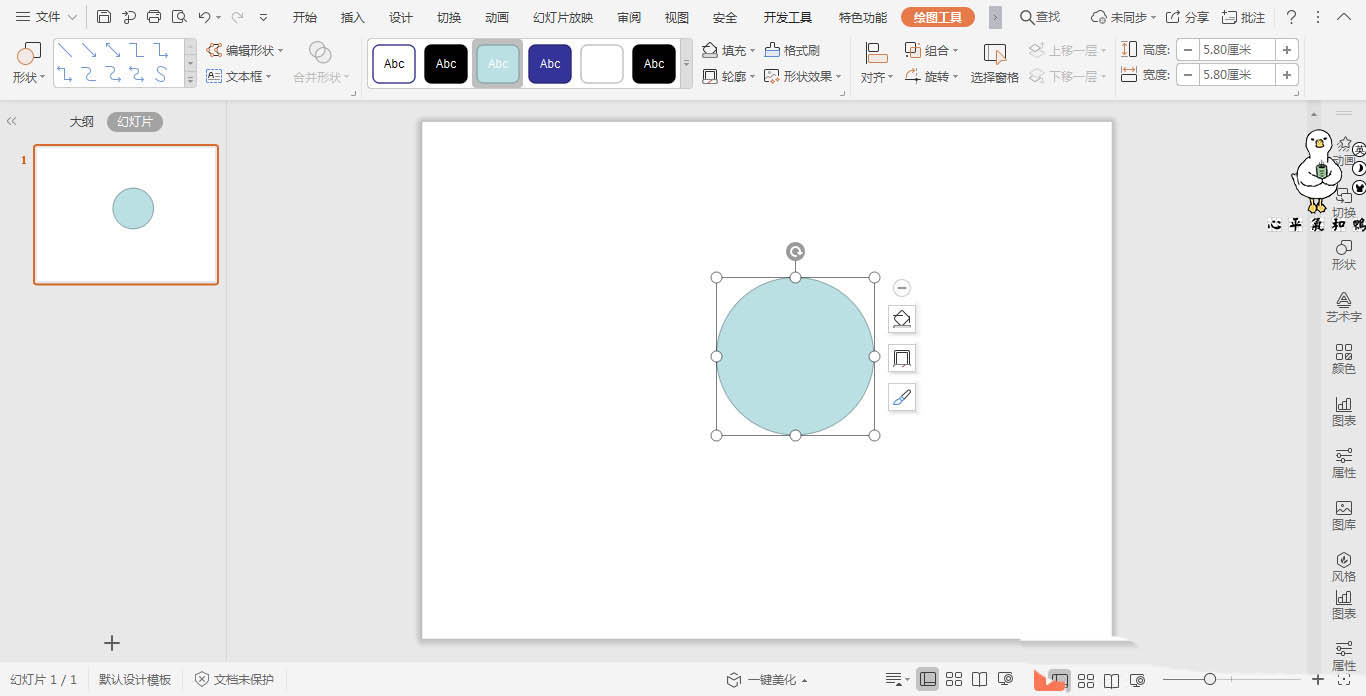This screenshot has width=1366, height=696.
Task: Click the print icon in quick access toolbar
Action: click(x=154, y=17)
